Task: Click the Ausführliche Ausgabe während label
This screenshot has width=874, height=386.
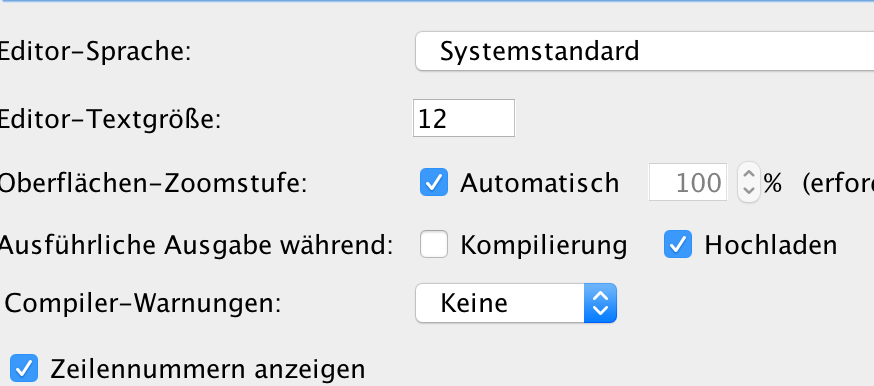Action: click(x=196, y=246)
